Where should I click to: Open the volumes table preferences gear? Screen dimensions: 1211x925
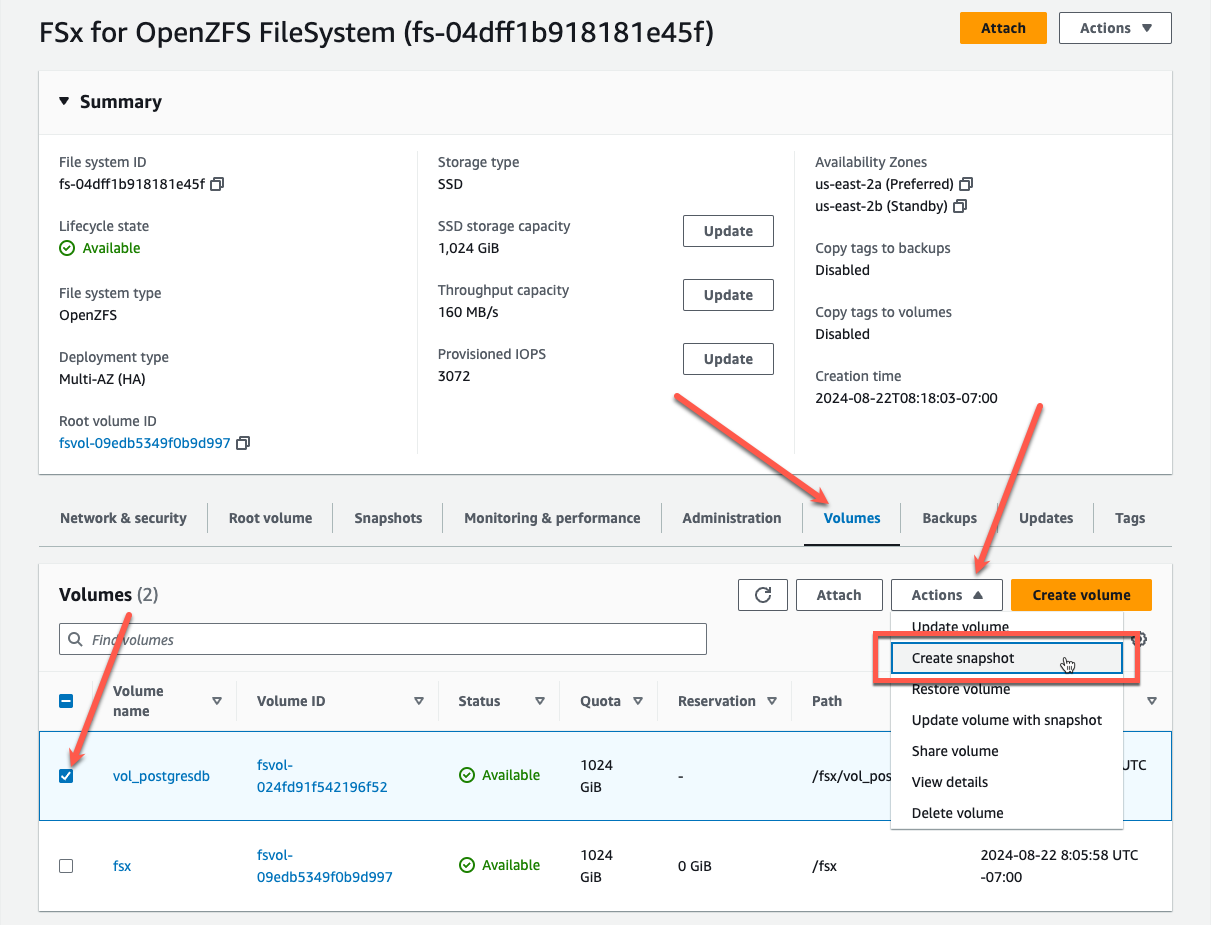(1140, 639)
